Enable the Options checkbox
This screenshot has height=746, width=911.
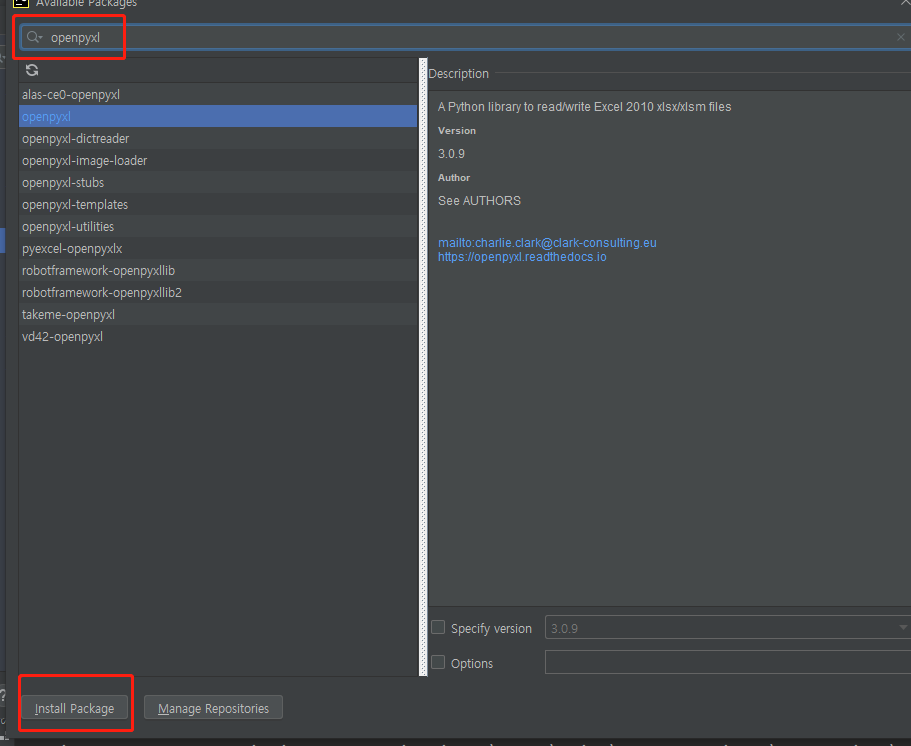click(438, 662)
